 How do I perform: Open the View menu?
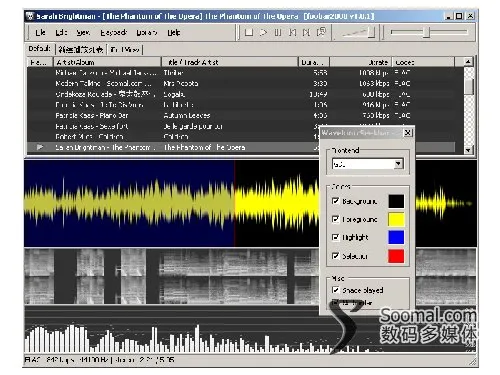[83, 32]
